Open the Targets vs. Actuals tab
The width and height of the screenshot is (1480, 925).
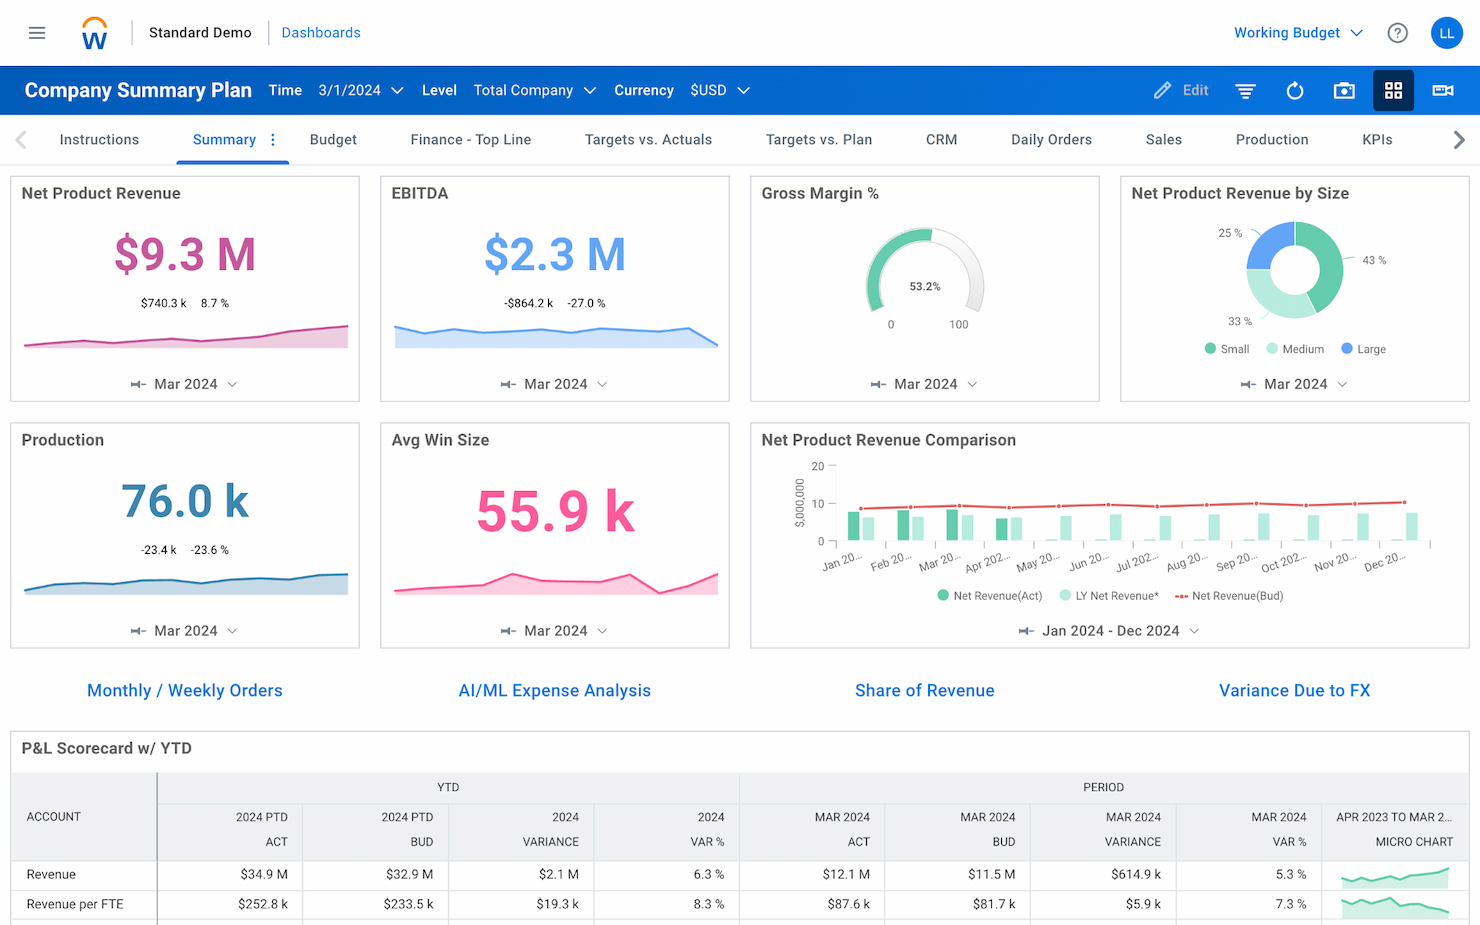[648, 140]
